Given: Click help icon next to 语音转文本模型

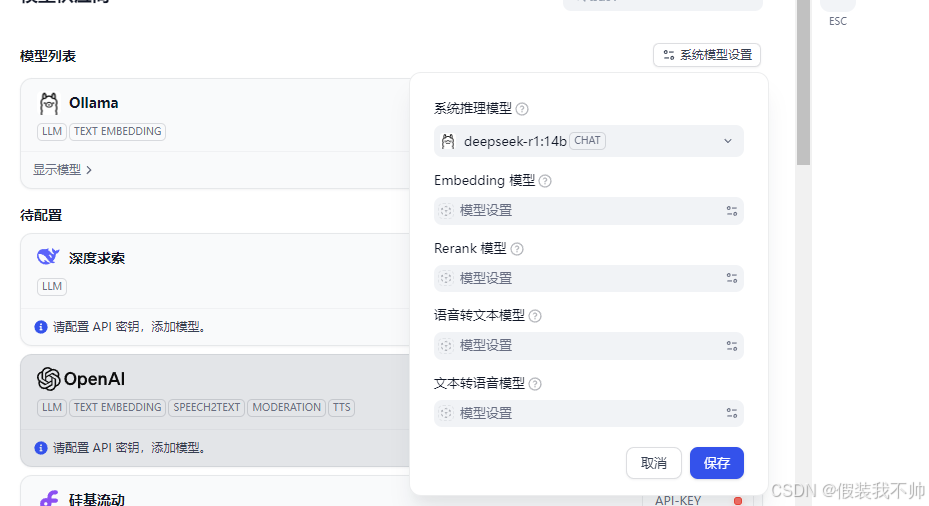Looking at the screenshot, I should [535, 316].
